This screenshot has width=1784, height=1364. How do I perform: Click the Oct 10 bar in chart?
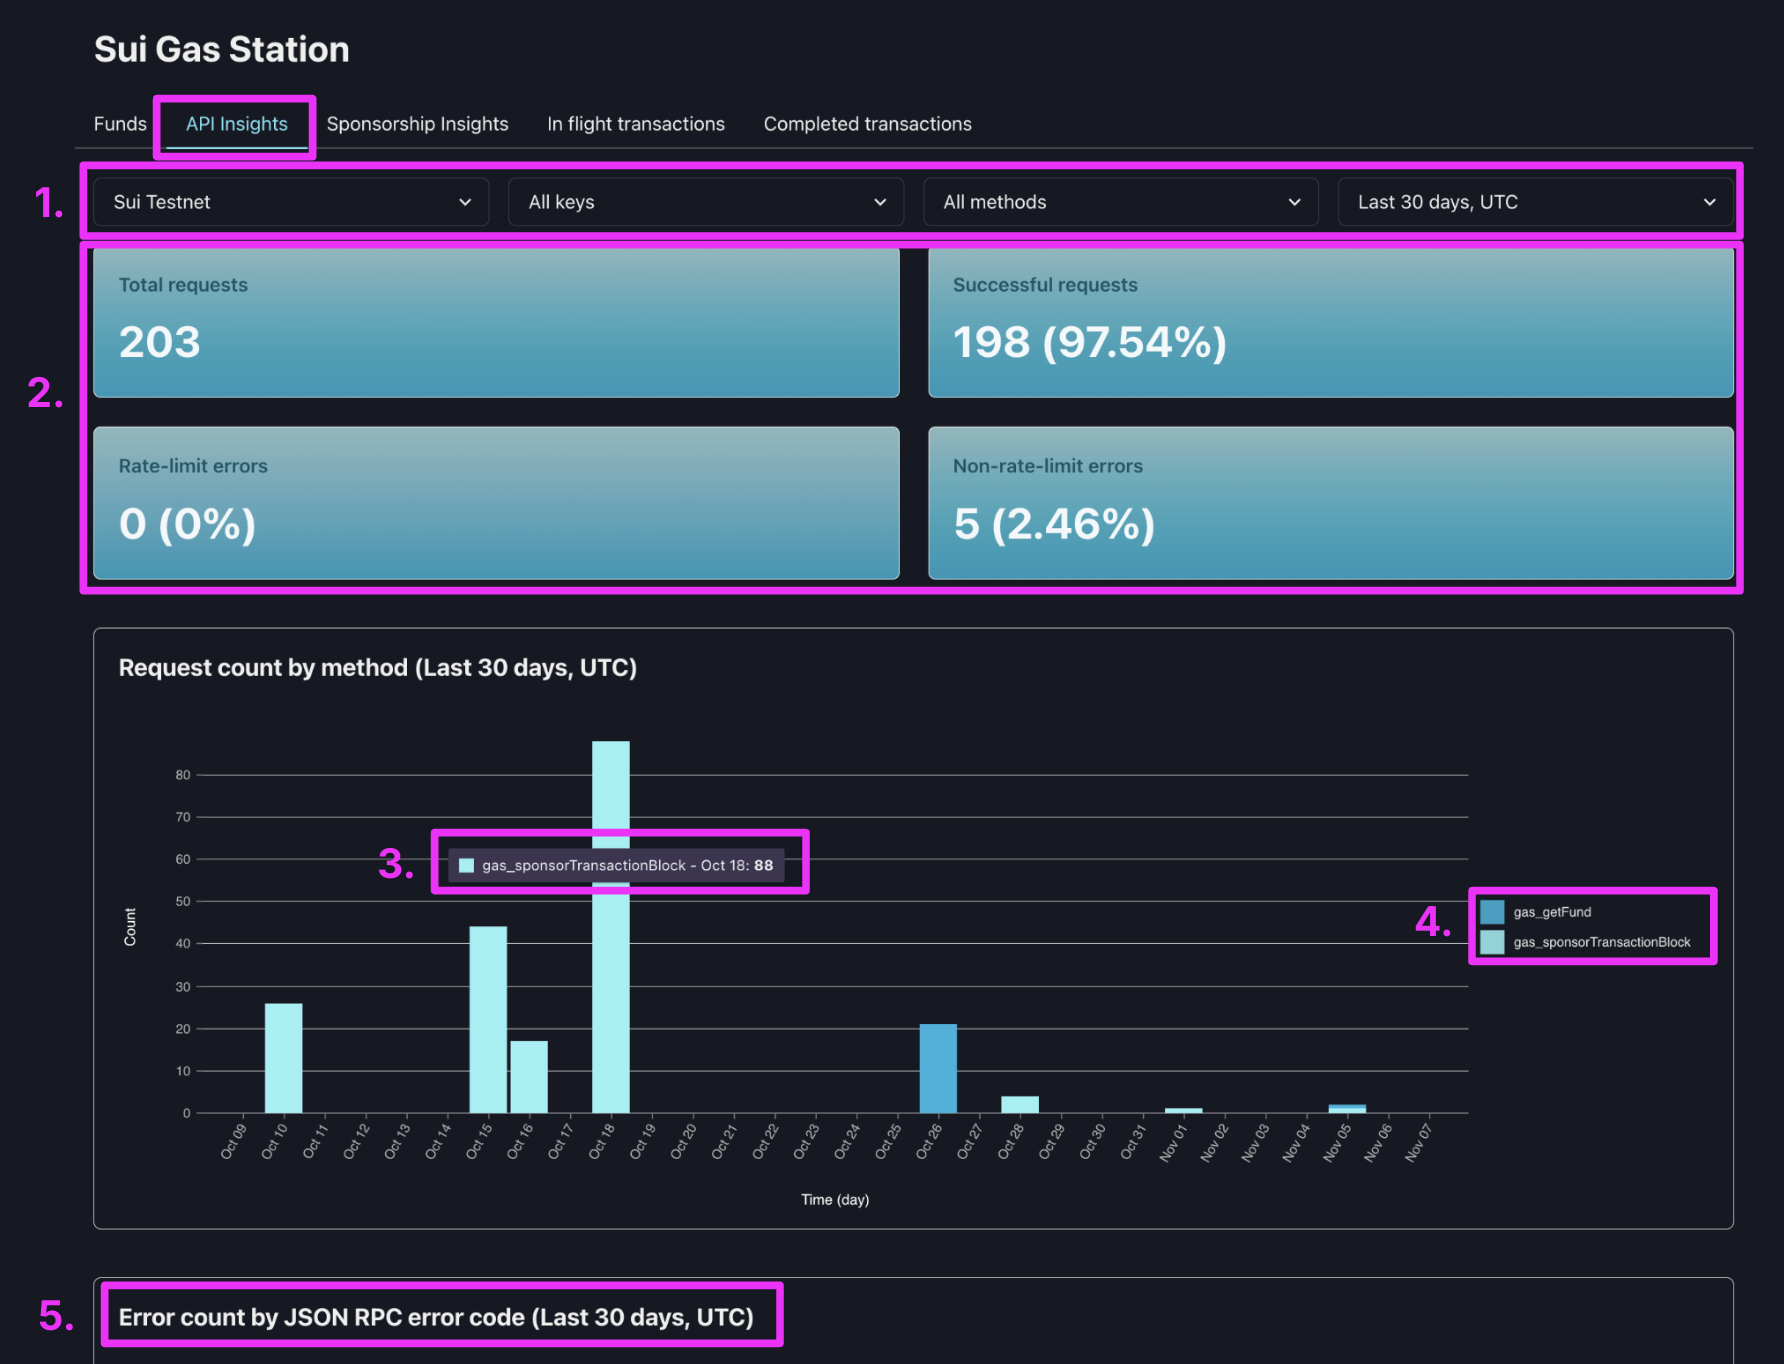283,1058
